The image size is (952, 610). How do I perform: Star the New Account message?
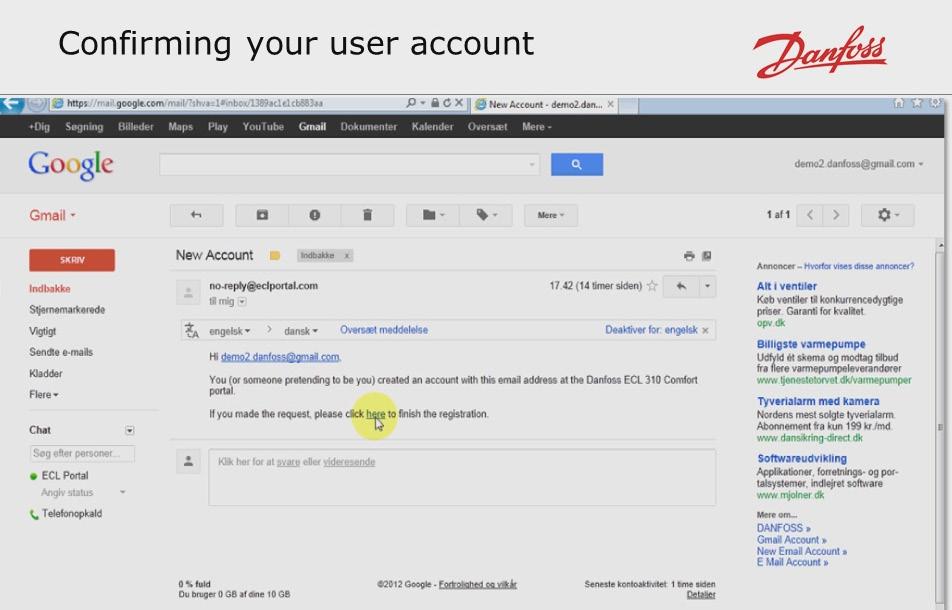click(652, 286)
